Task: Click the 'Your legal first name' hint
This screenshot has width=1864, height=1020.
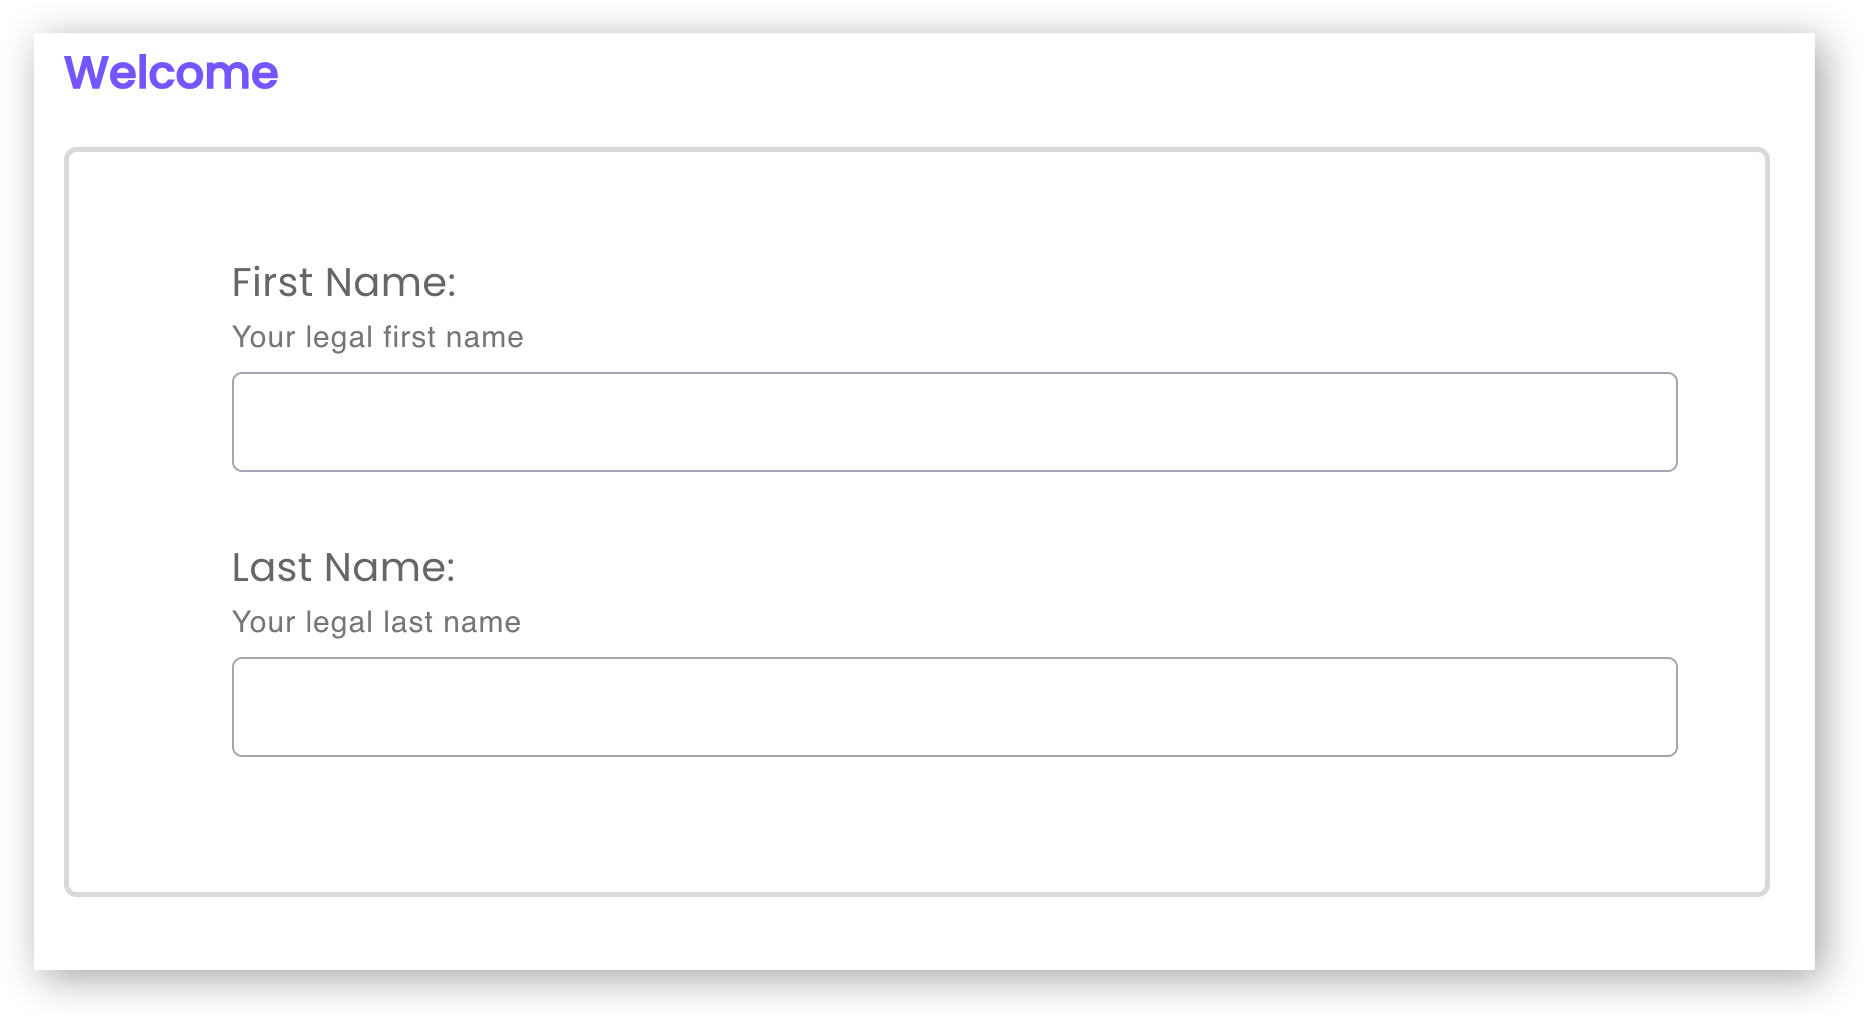Action: [x=378, y=338]
